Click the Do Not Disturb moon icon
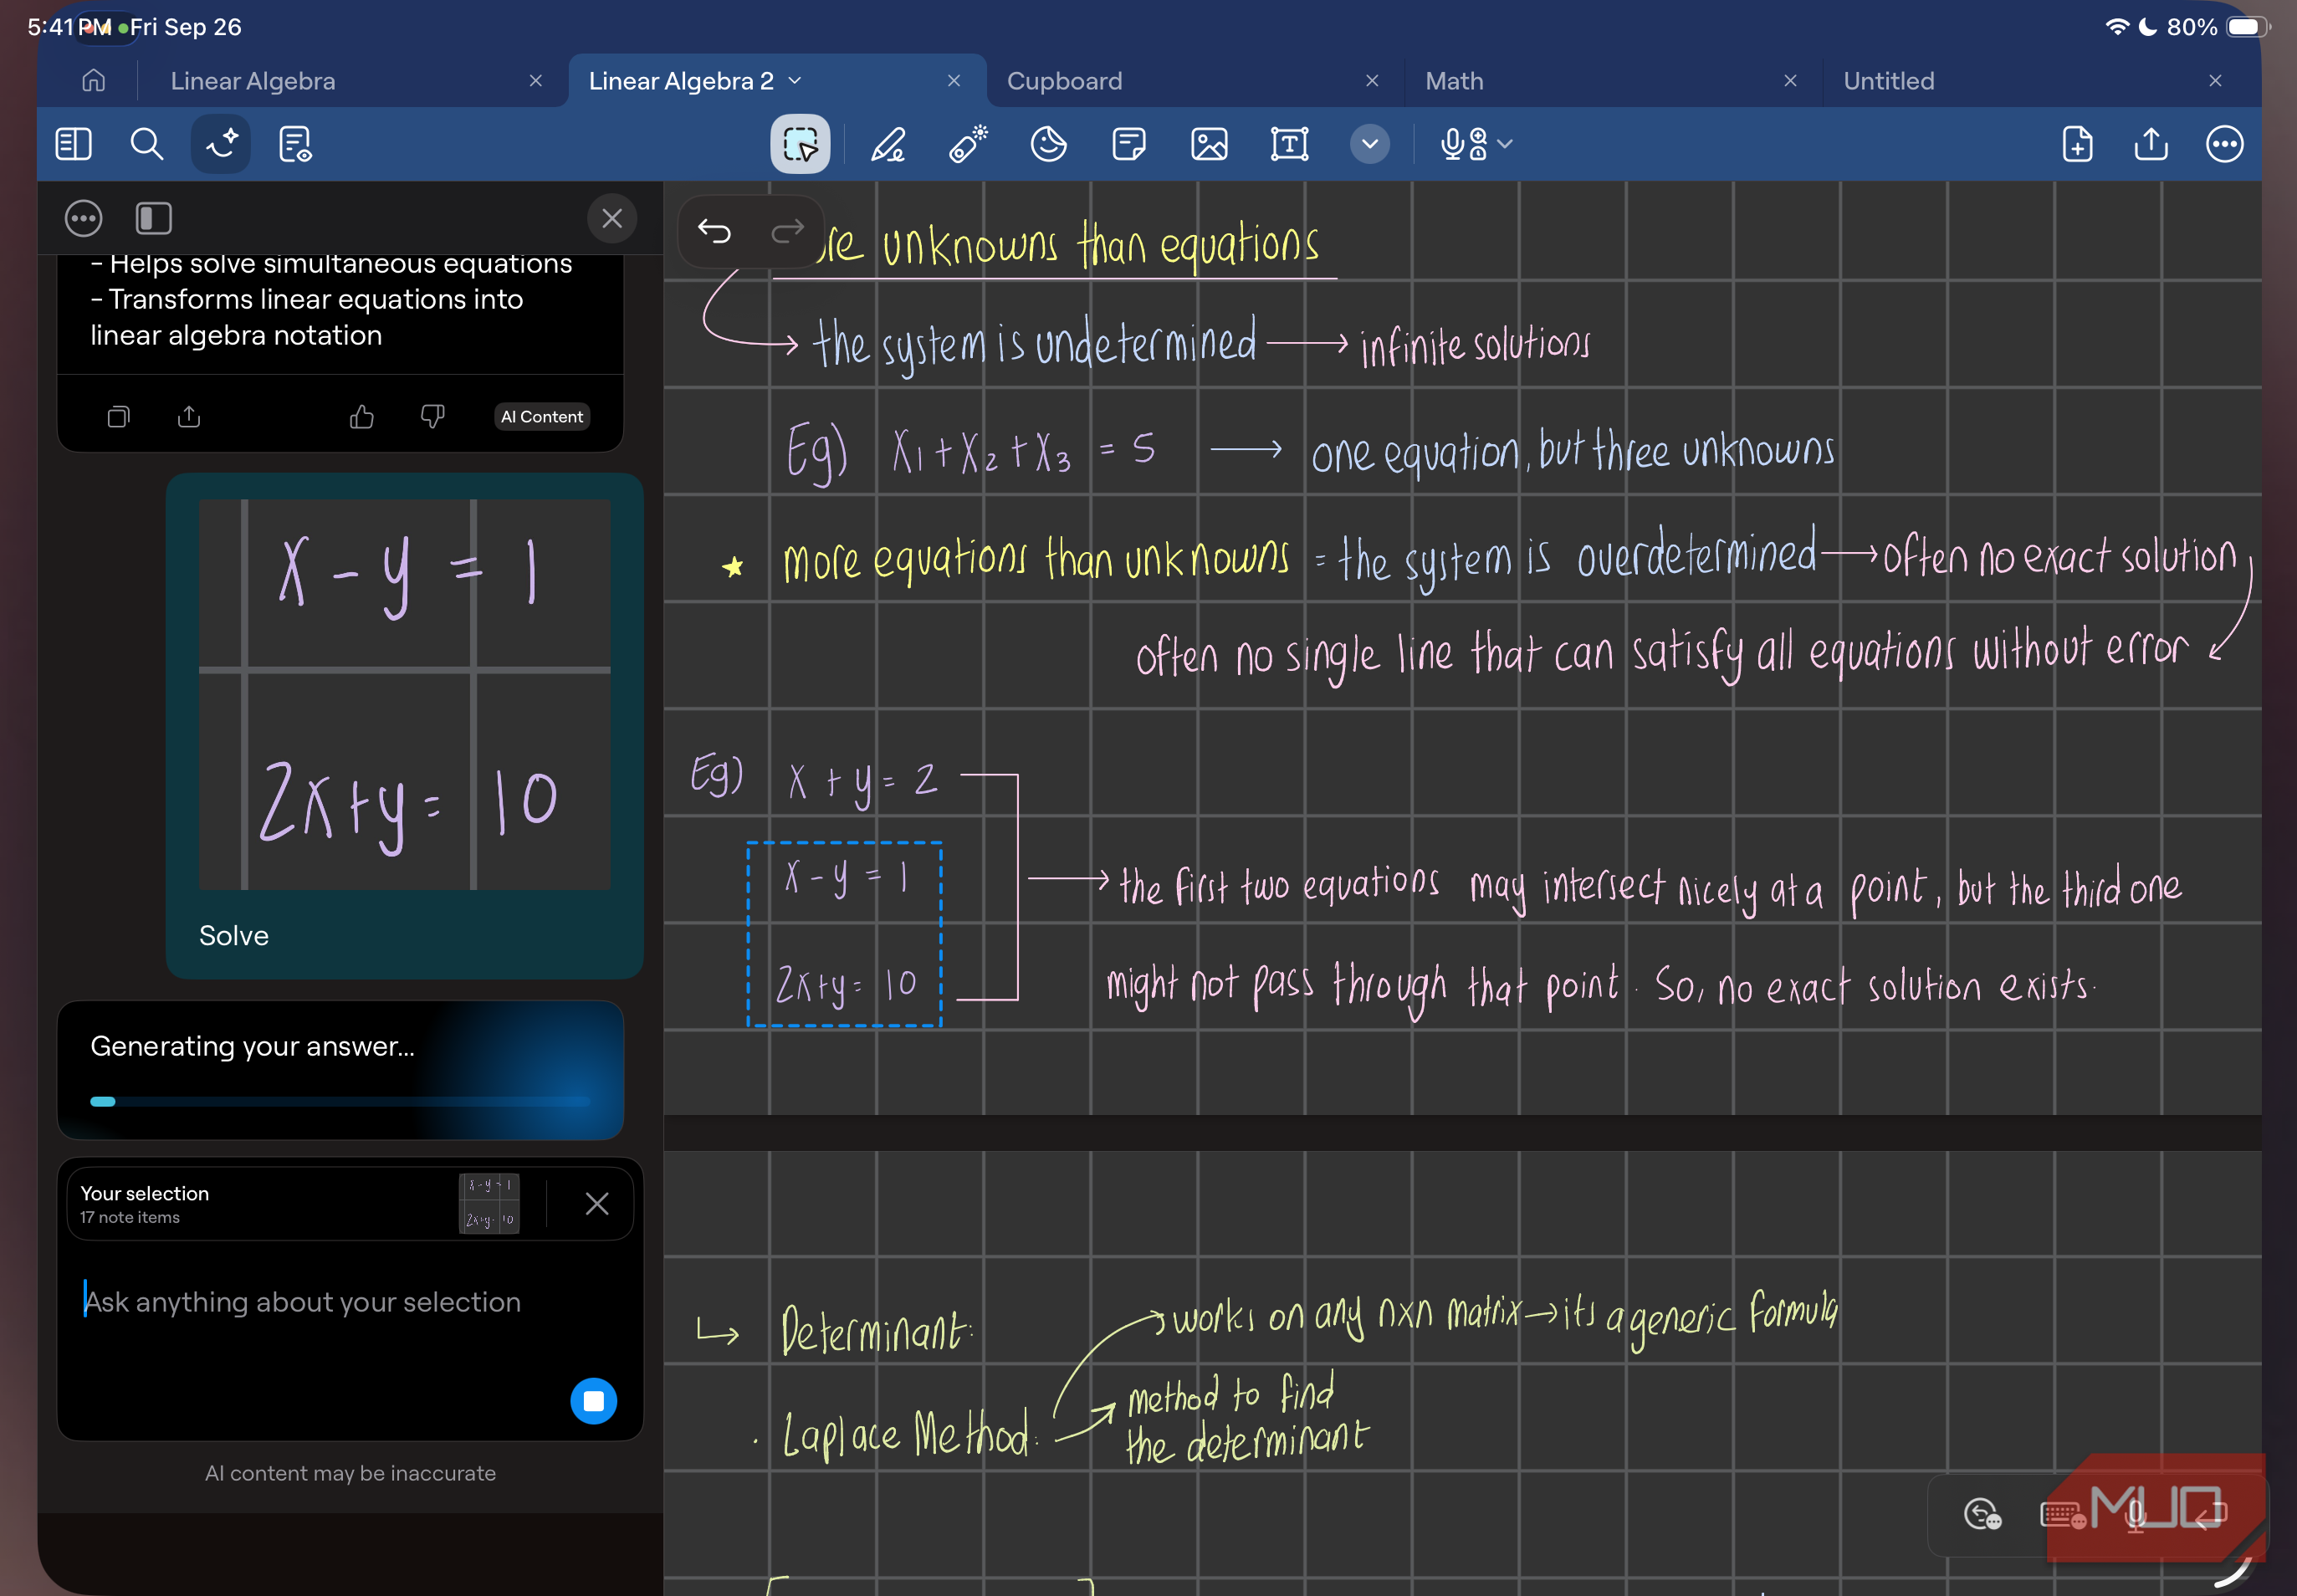 tap(2147, 27)
